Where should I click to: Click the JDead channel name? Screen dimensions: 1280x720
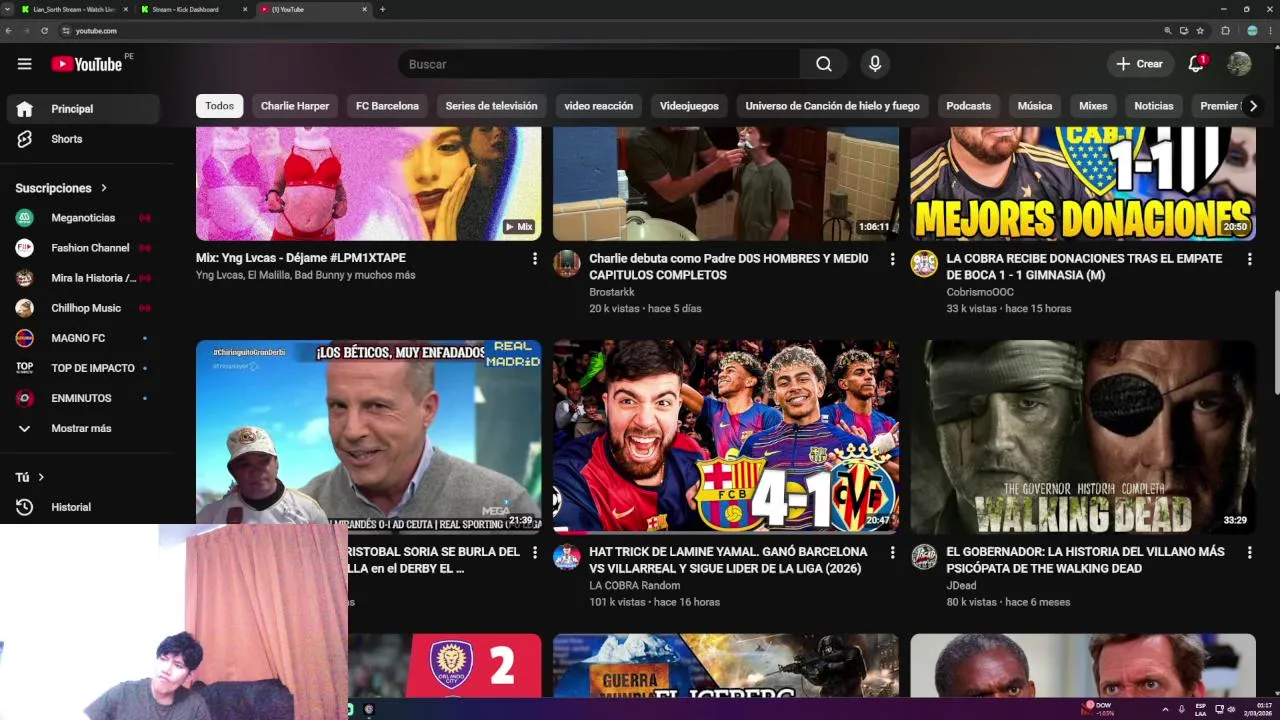click(x=961, y=586)
